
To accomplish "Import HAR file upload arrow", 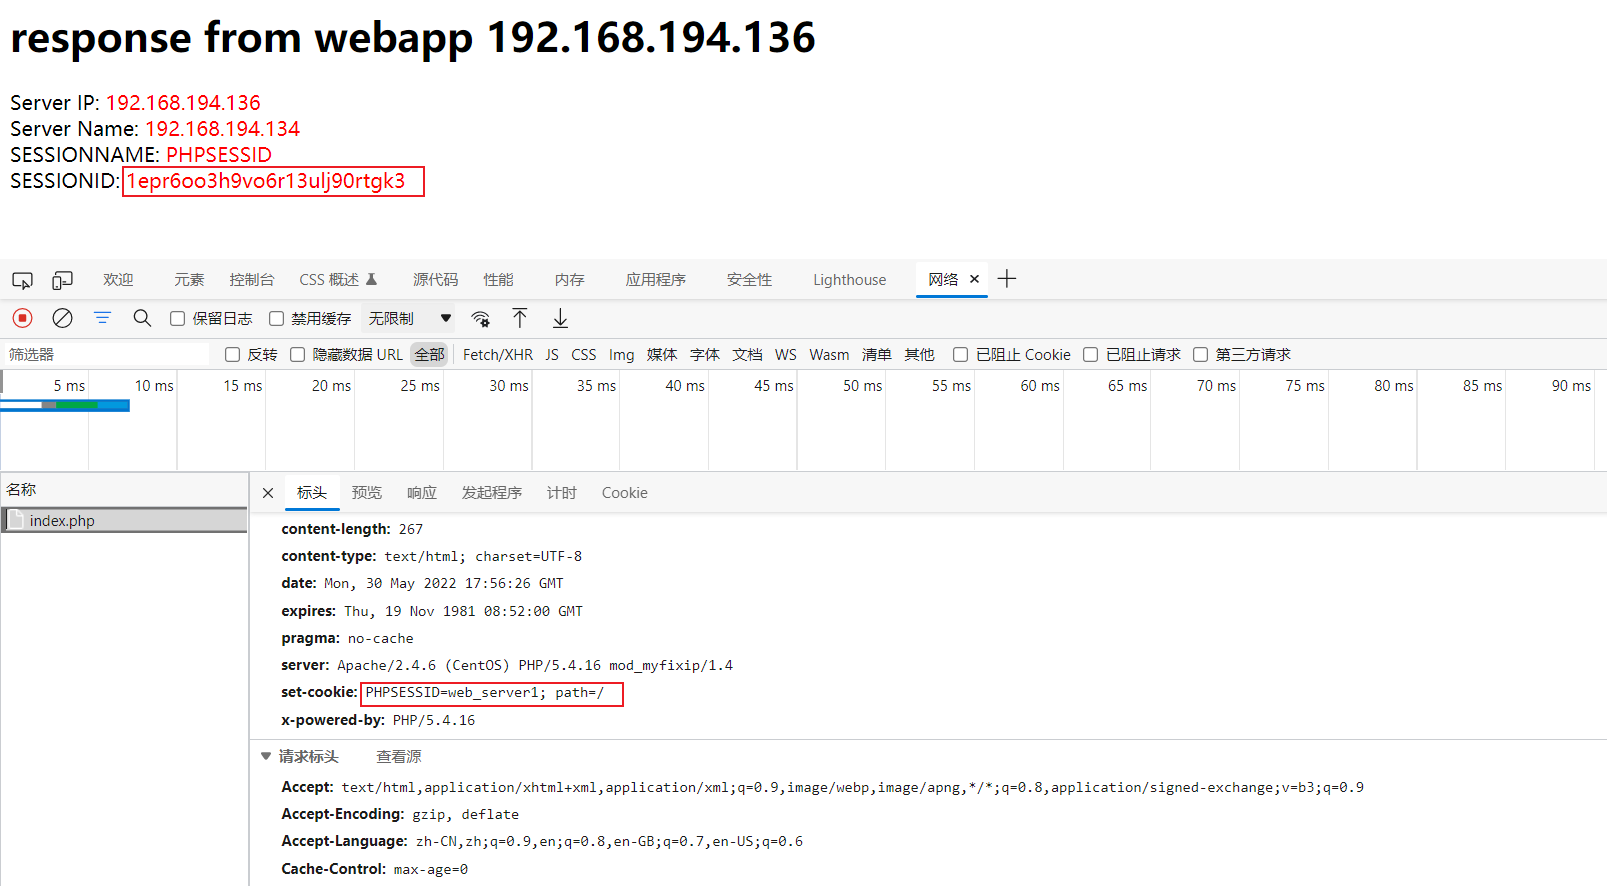I will (x=520, y=318).
